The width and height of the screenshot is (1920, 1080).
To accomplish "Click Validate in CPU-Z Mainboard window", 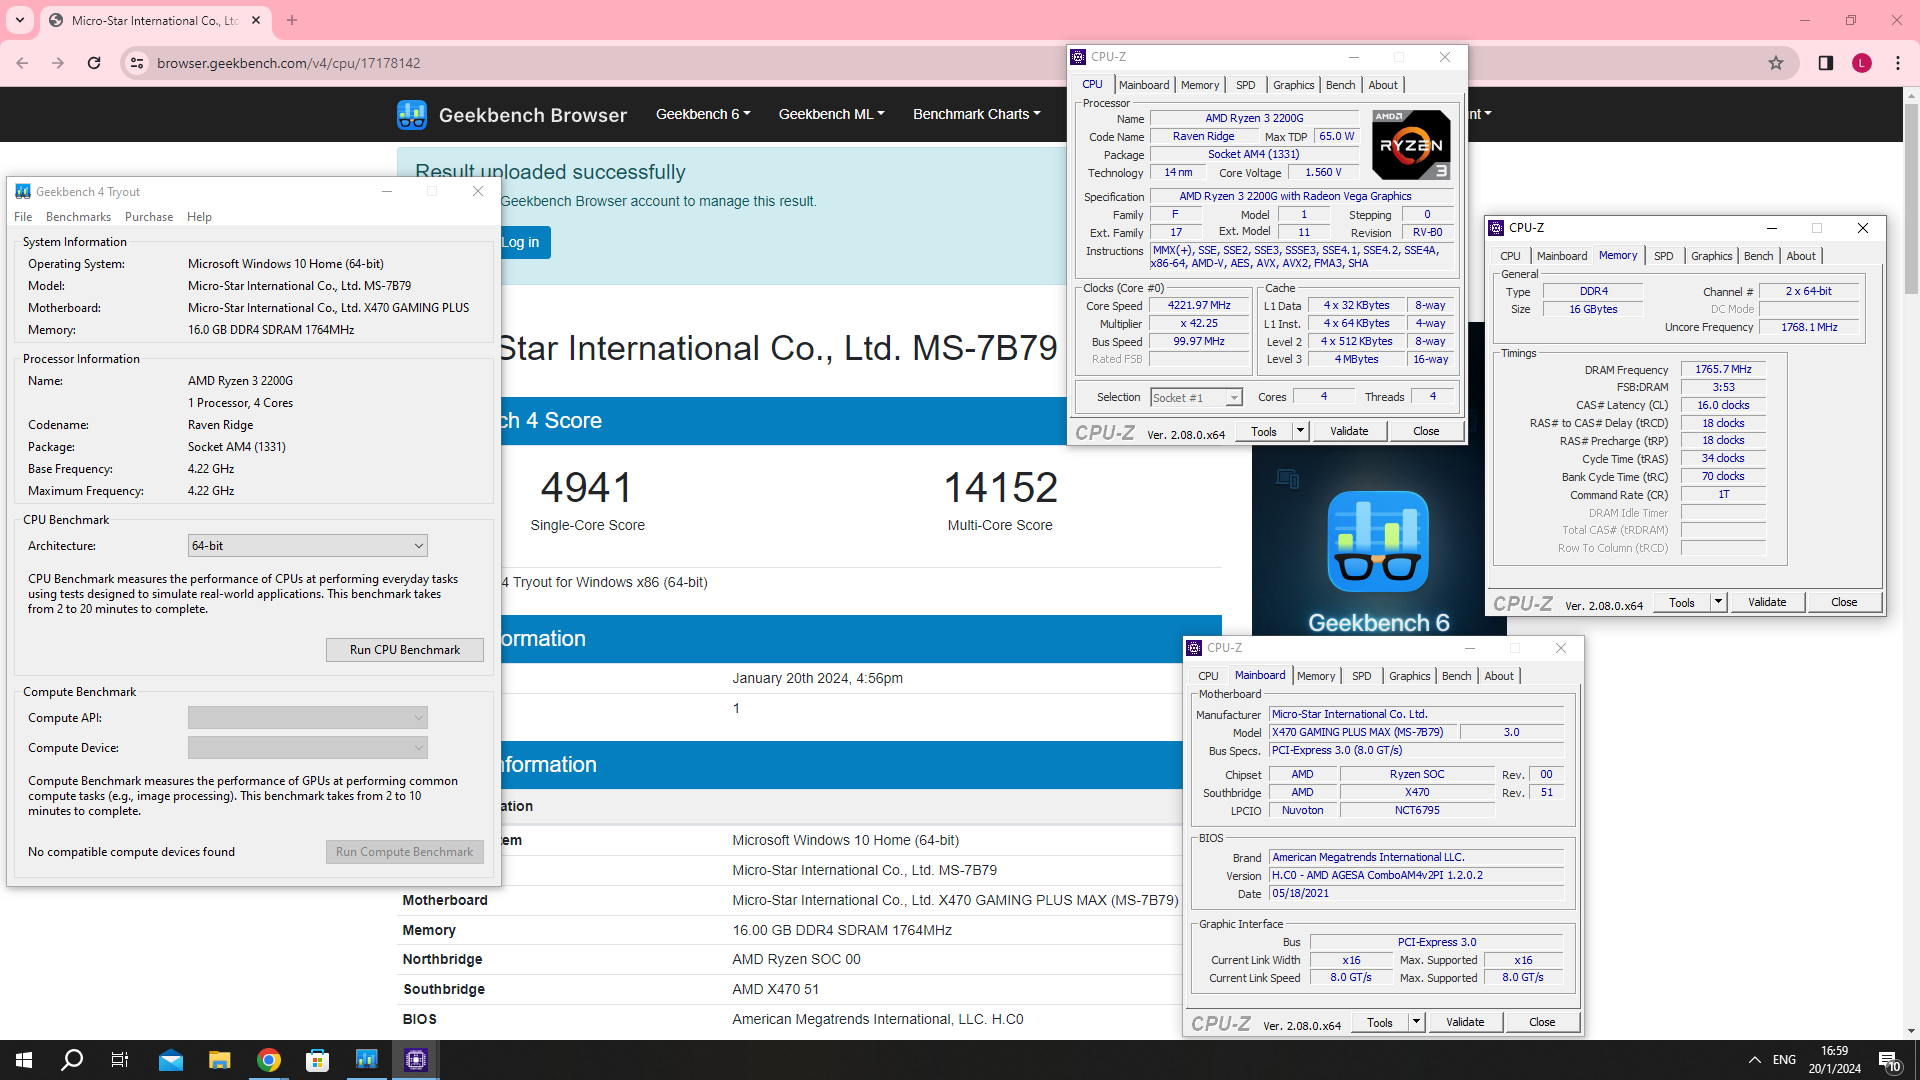I will click(1465, 1022).
